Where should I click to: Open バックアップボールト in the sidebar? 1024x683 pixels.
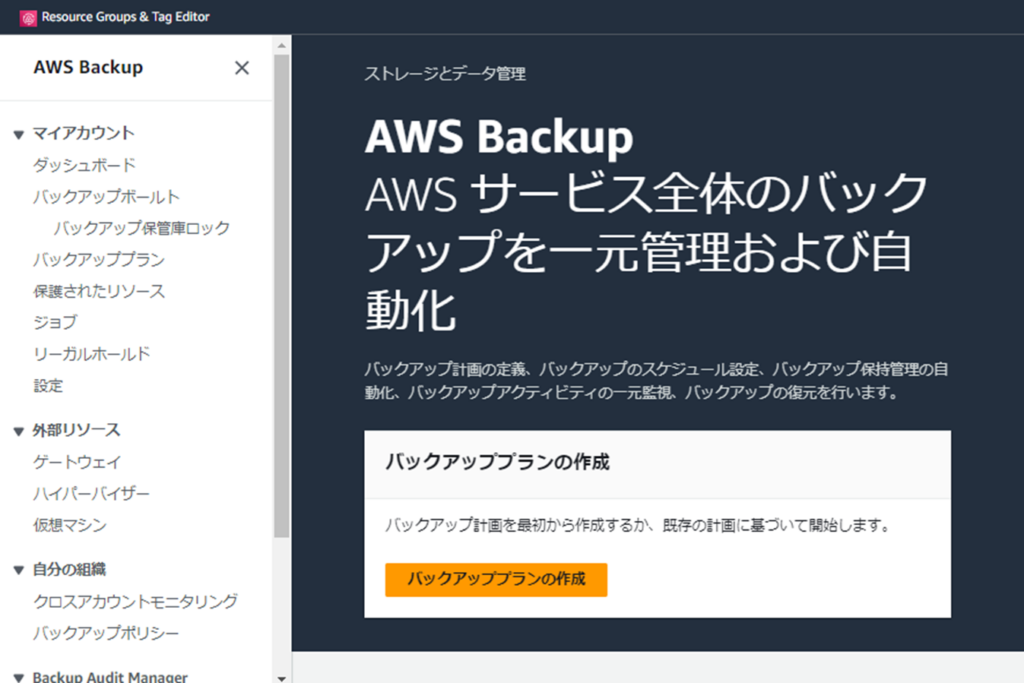click(106, 197)
